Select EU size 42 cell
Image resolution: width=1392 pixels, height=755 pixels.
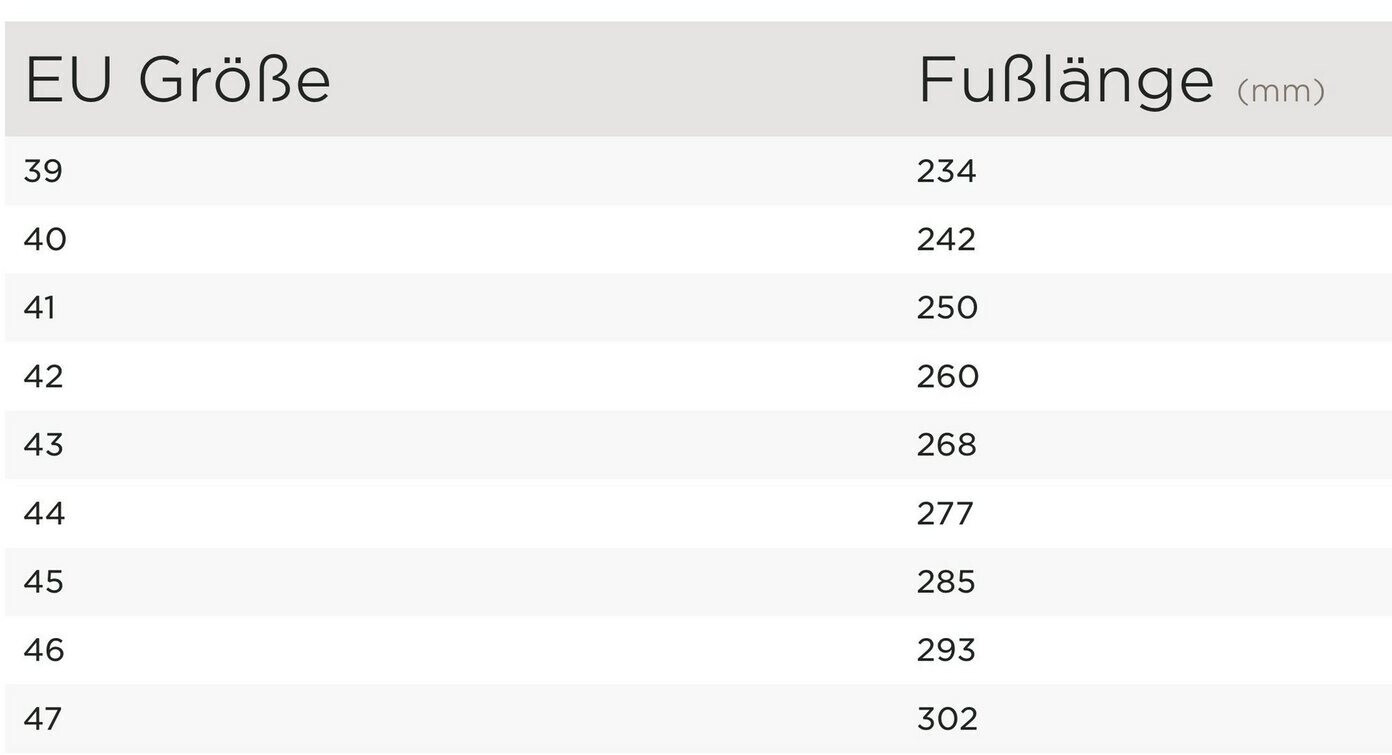pos(44,377)
